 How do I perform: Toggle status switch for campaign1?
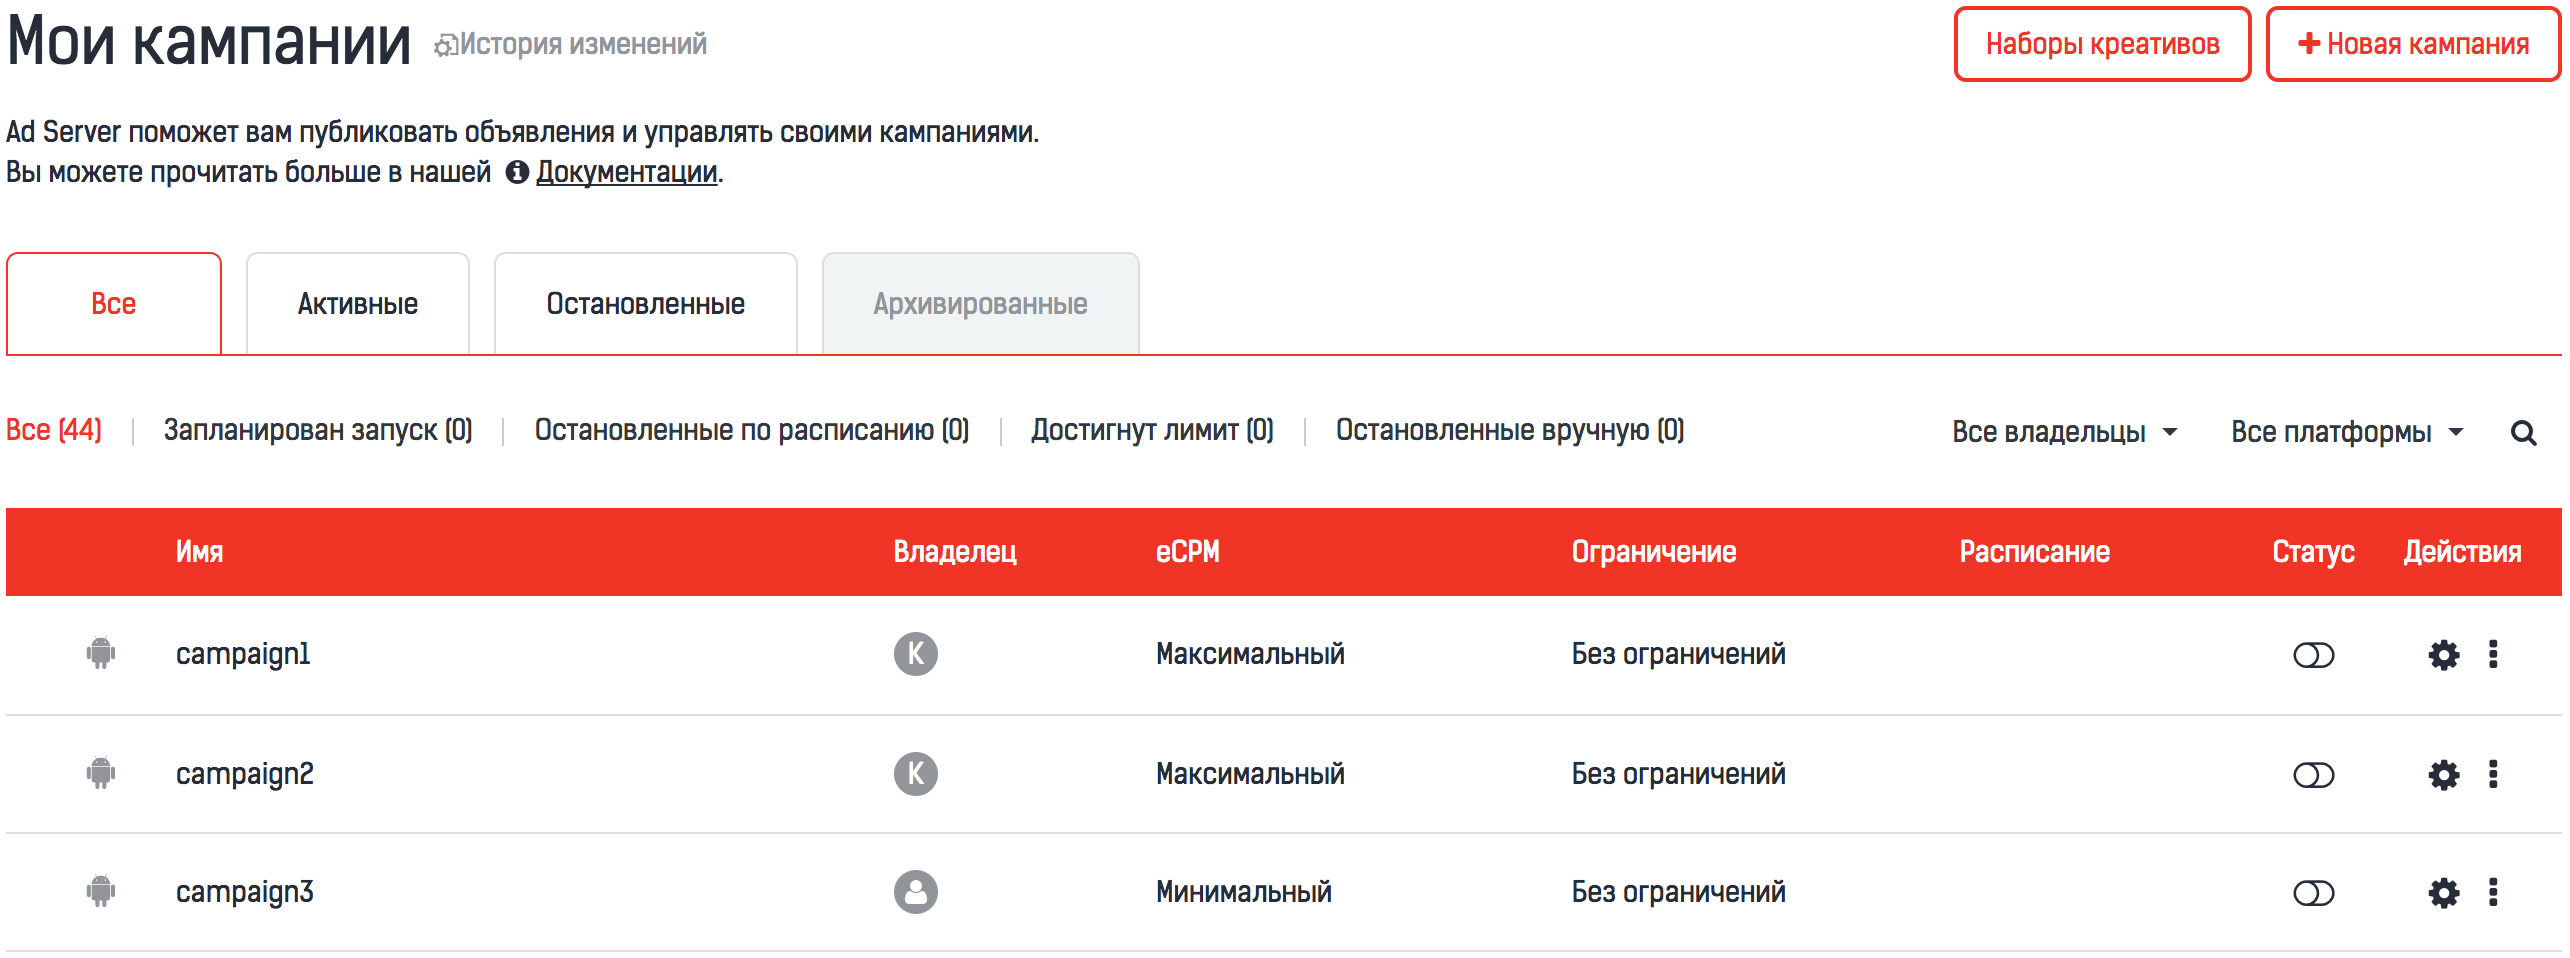(2313, 655)
